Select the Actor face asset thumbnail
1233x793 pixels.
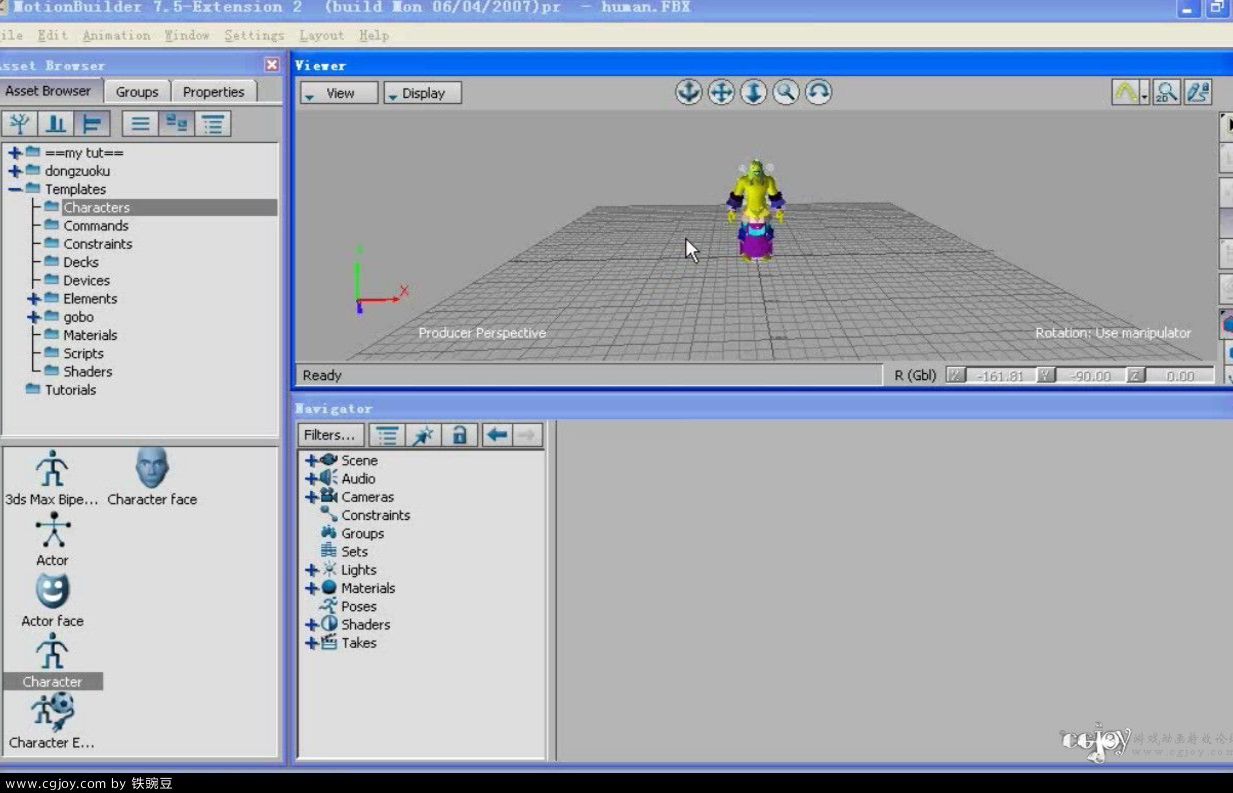coord(52,600)
